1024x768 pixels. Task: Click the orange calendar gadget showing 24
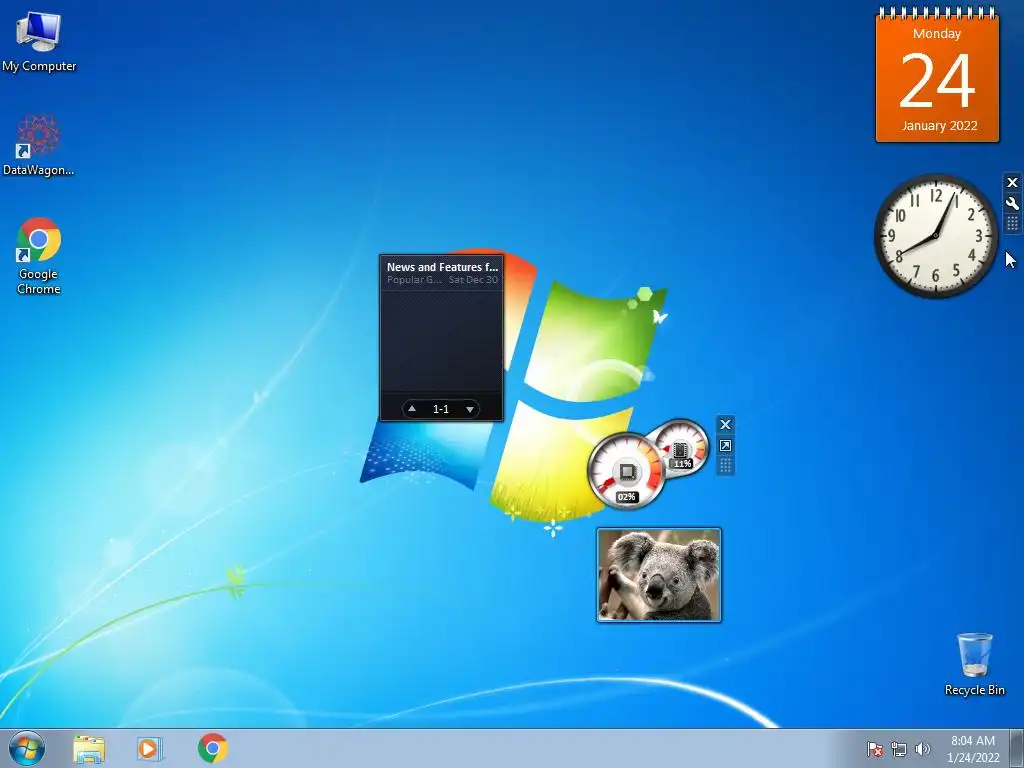(937, 76)
